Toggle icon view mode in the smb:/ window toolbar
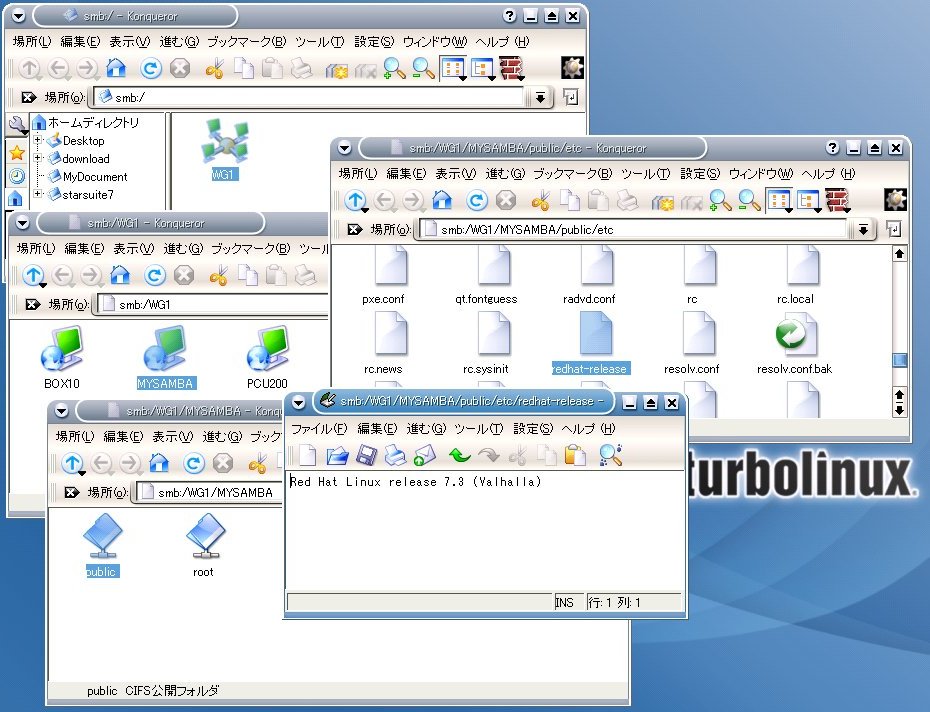 point(454,68)
